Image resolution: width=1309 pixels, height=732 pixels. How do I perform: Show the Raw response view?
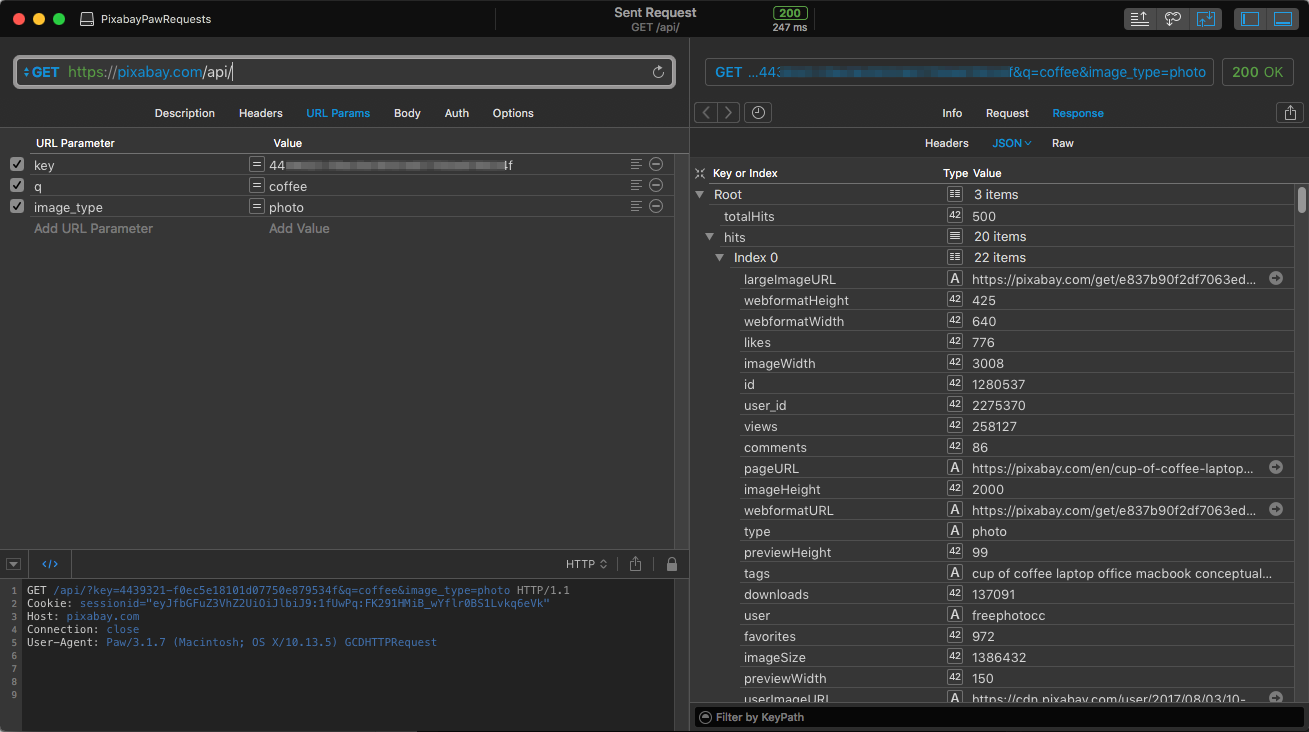(x=1063, y=143)
